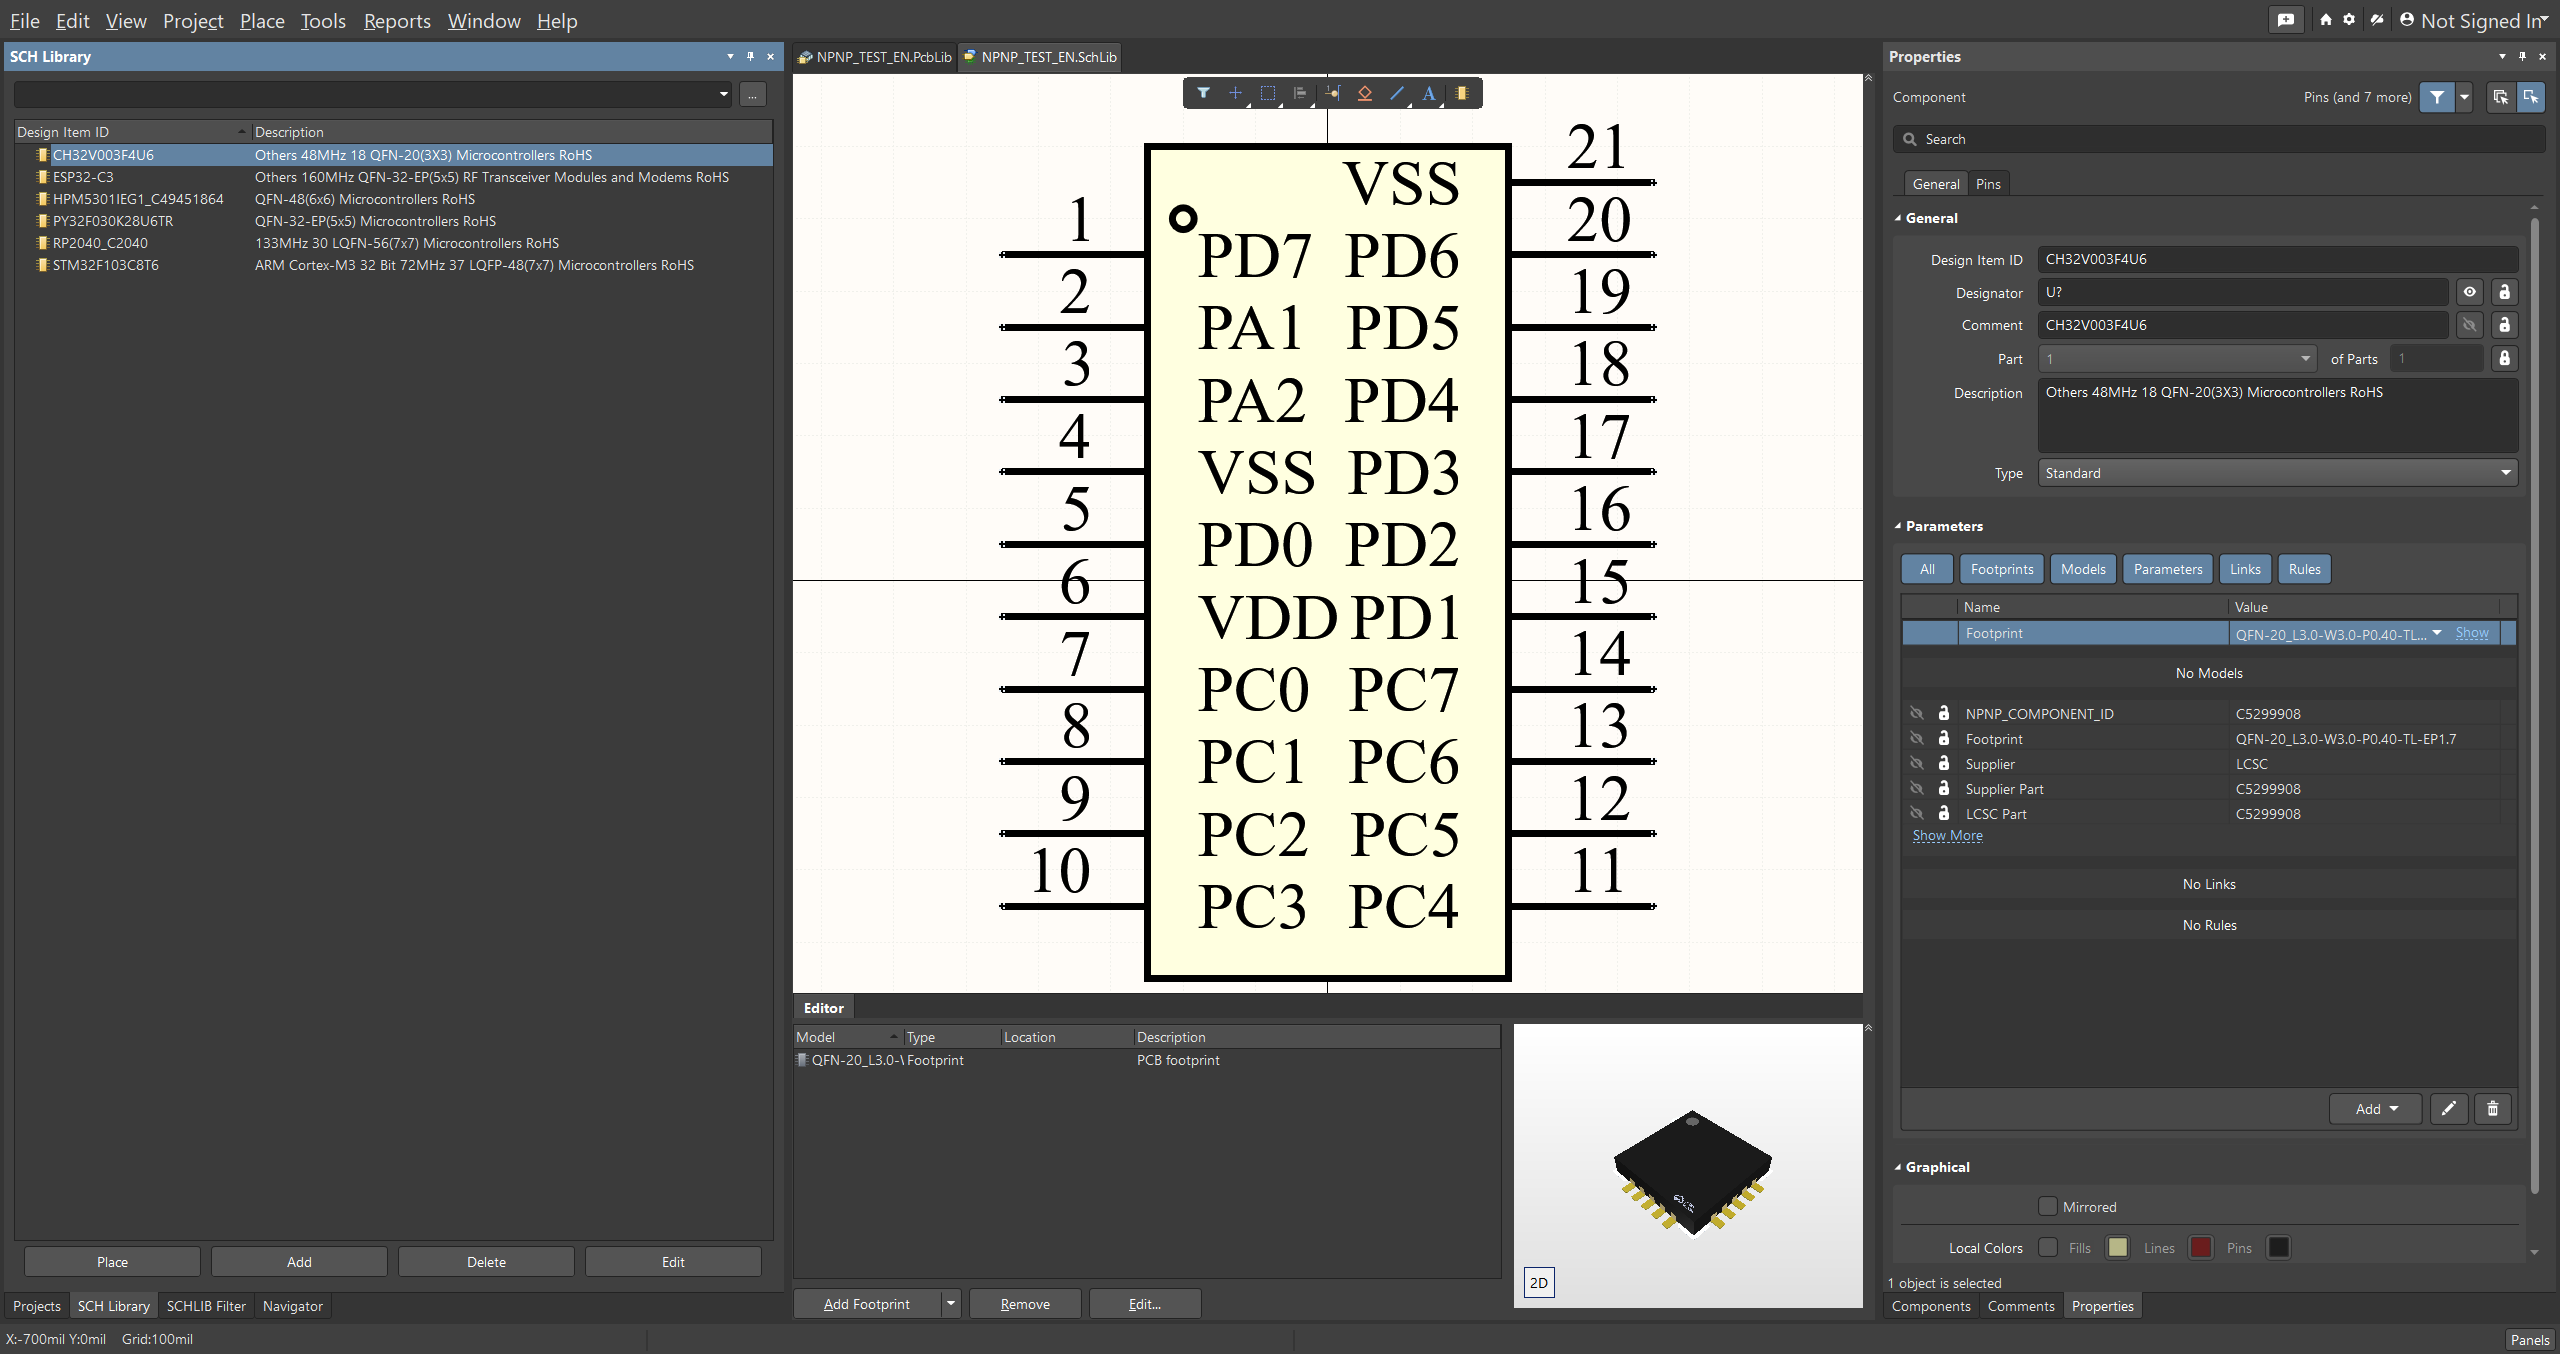
Task: Open the Add Footprint dropdown arrow
Action: tap(951, 1303)
